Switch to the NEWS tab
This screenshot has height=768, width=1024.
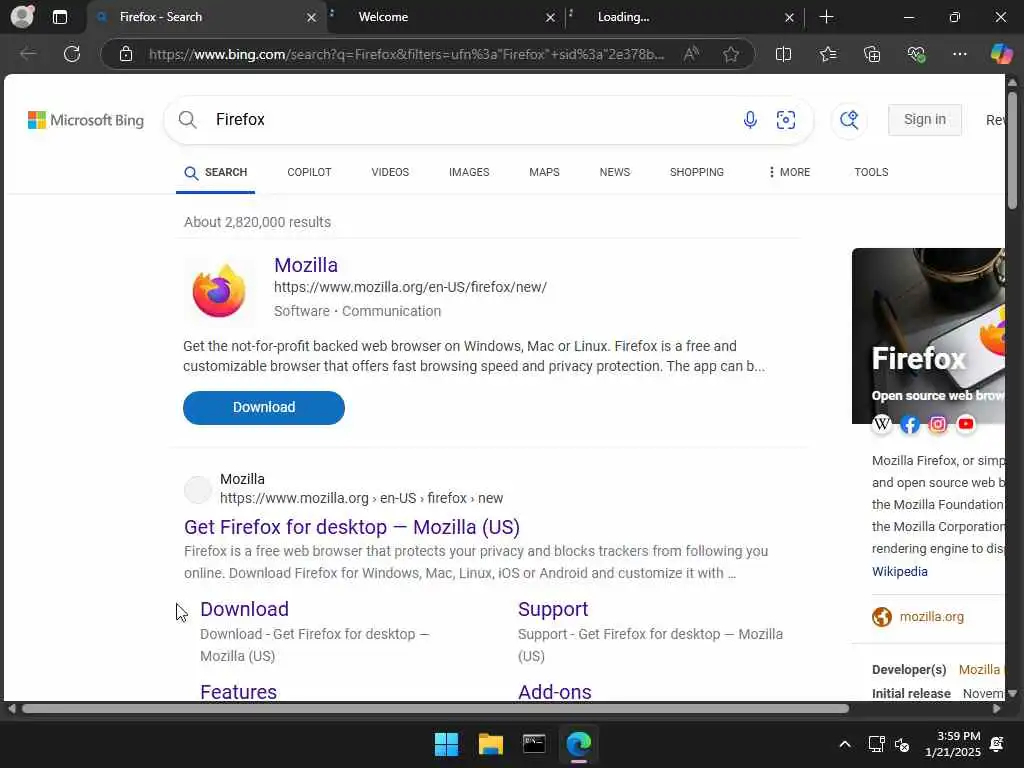click(615, 172)
